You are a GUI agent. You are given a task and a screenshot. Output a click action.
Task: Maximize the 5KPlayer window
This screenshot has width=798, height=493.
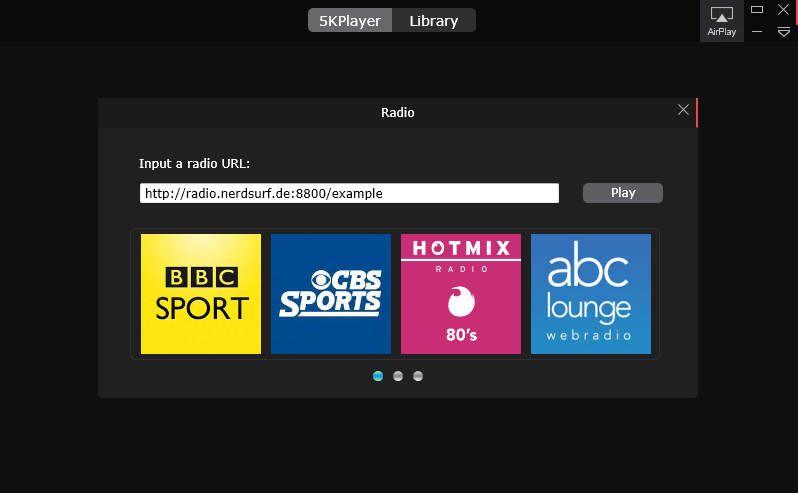[x=757, y=10]
